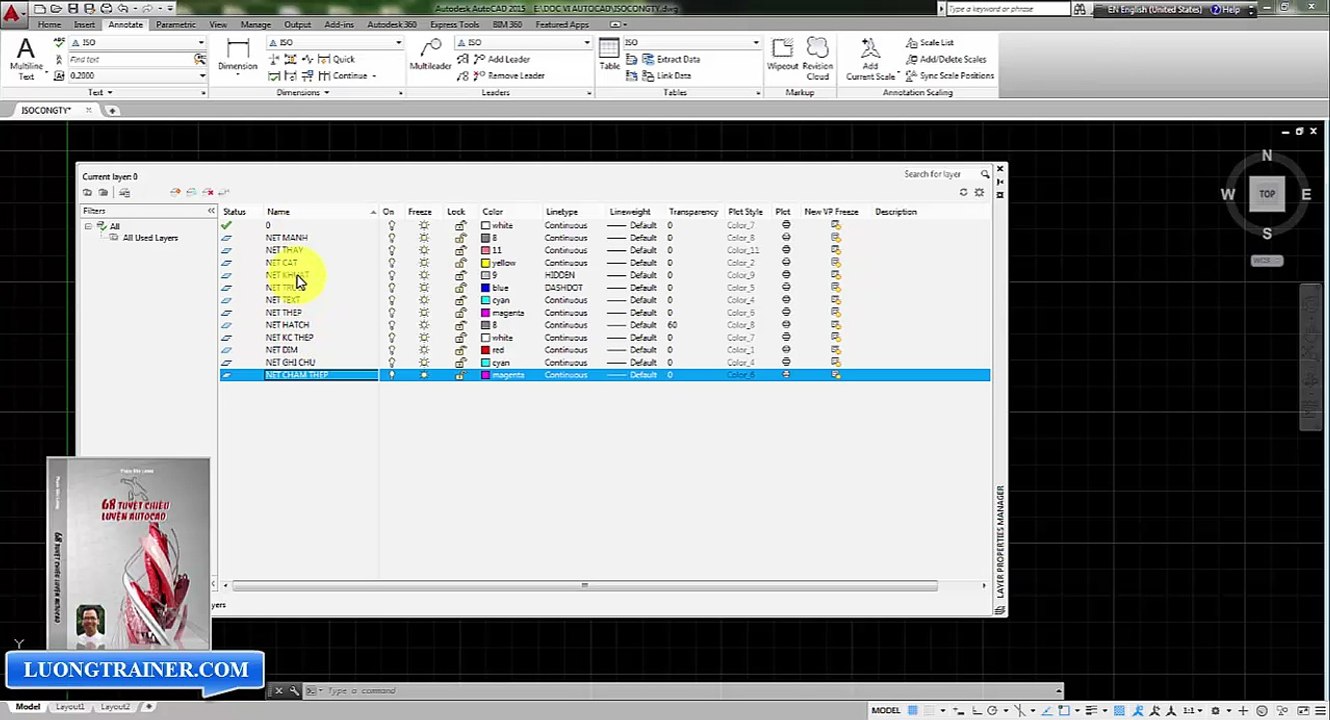Toggle the On bulb for NET THEP
Image resolution: width=1330 pixels, height=720 pixels.
(391, 313)
